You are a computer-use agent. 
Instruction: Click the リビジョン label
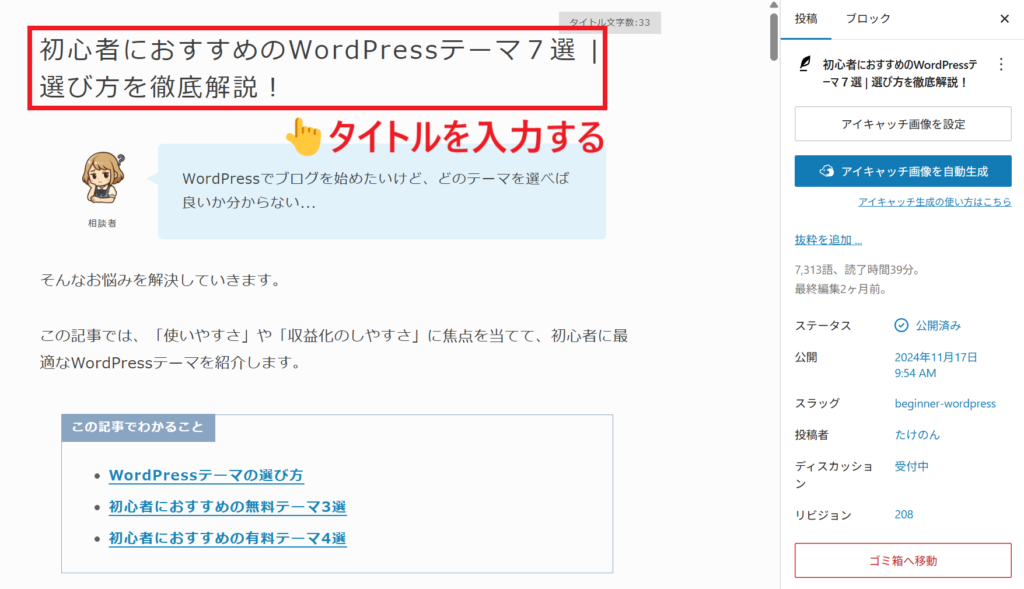point(823,515)
